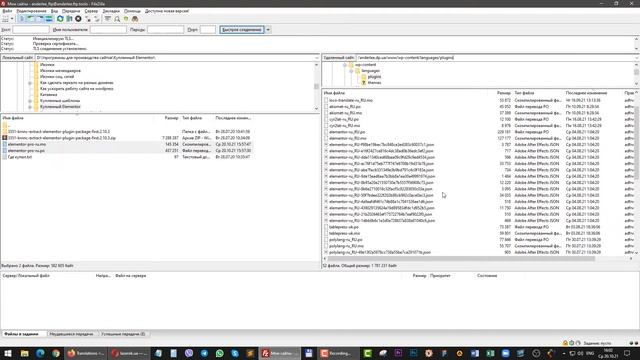Toggle synchronized browsing icon
Viewport: 640px width, 360px height.
pos(126,19)
